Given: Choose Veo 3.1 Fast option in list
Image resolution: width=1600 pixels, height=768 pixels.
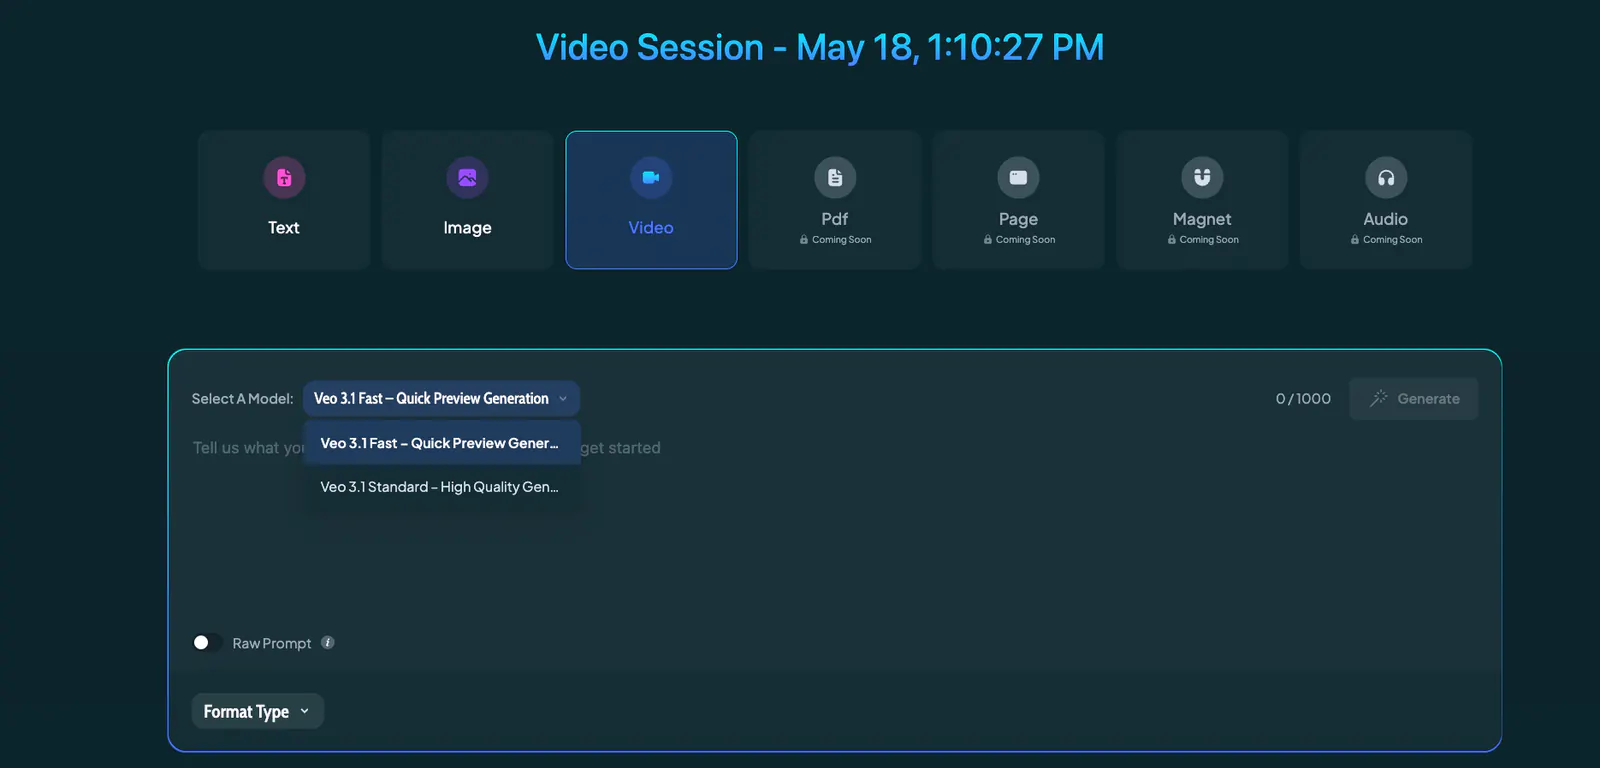Looking at the screenshot, I should tap(442, 443).
